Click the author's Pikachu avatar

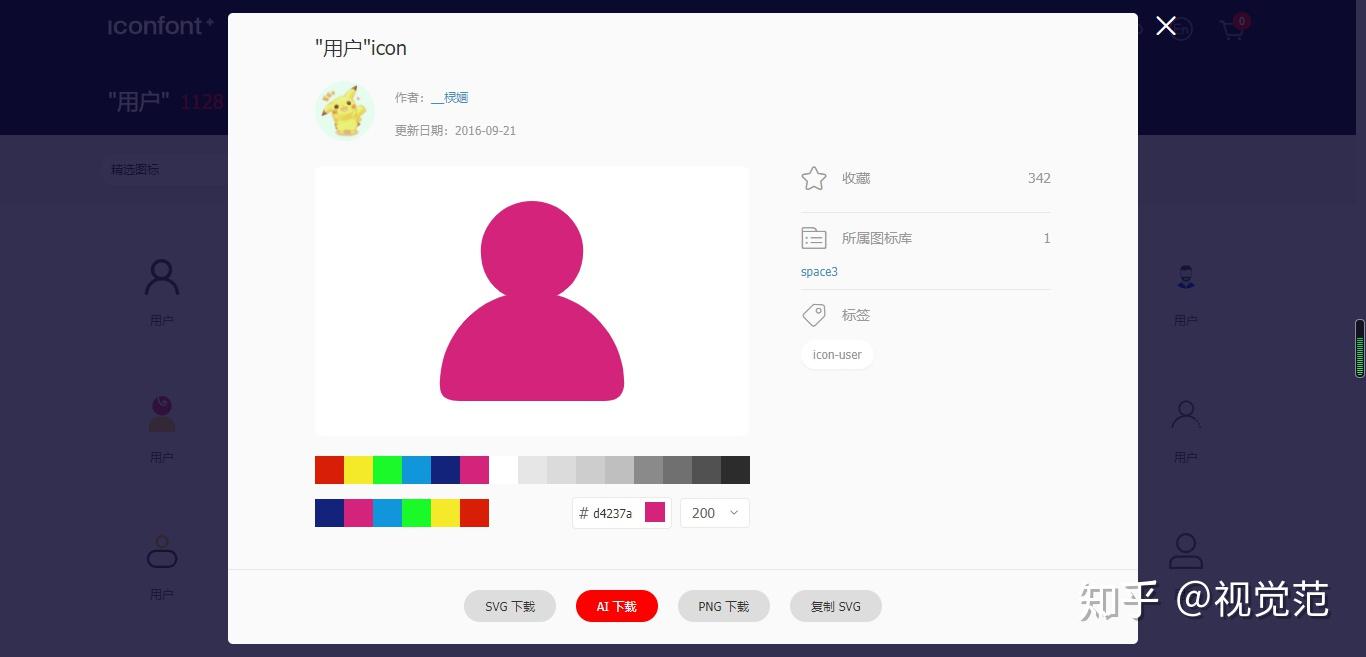click(345, 111)
